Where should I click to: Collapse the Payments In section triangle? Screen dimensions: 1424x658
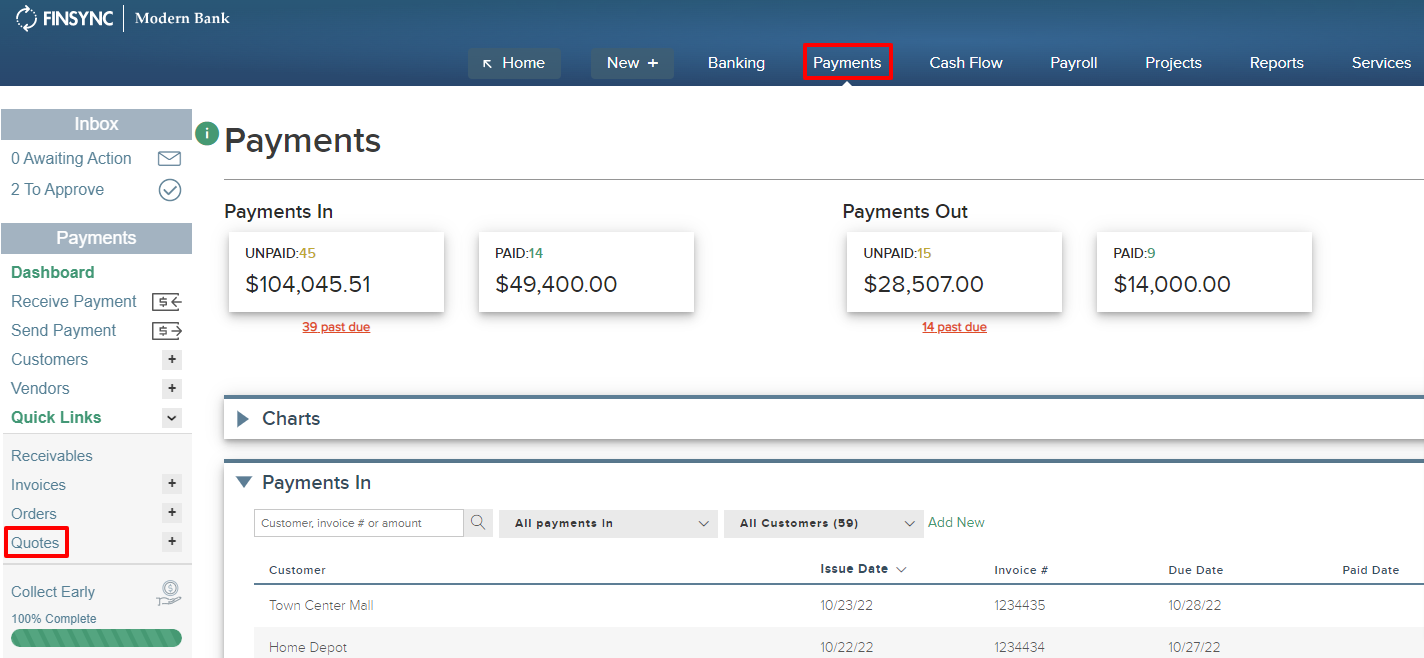pos(243,482)
